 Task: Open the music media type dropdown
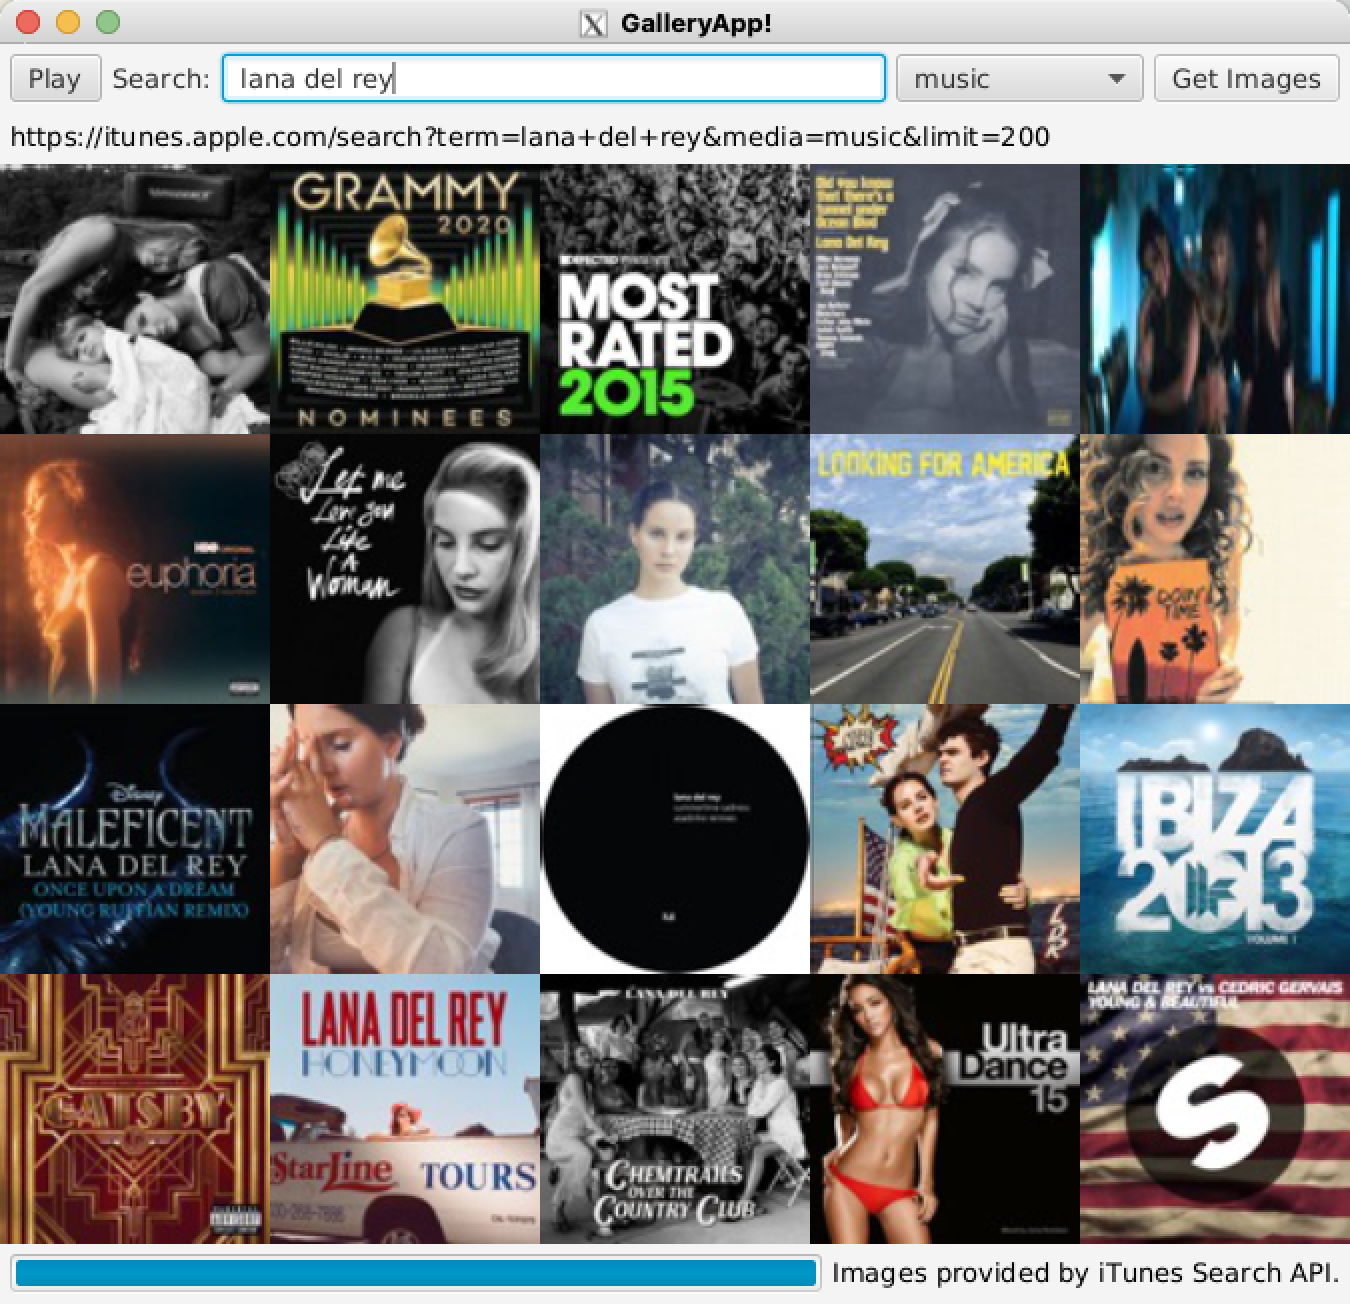1019,79
